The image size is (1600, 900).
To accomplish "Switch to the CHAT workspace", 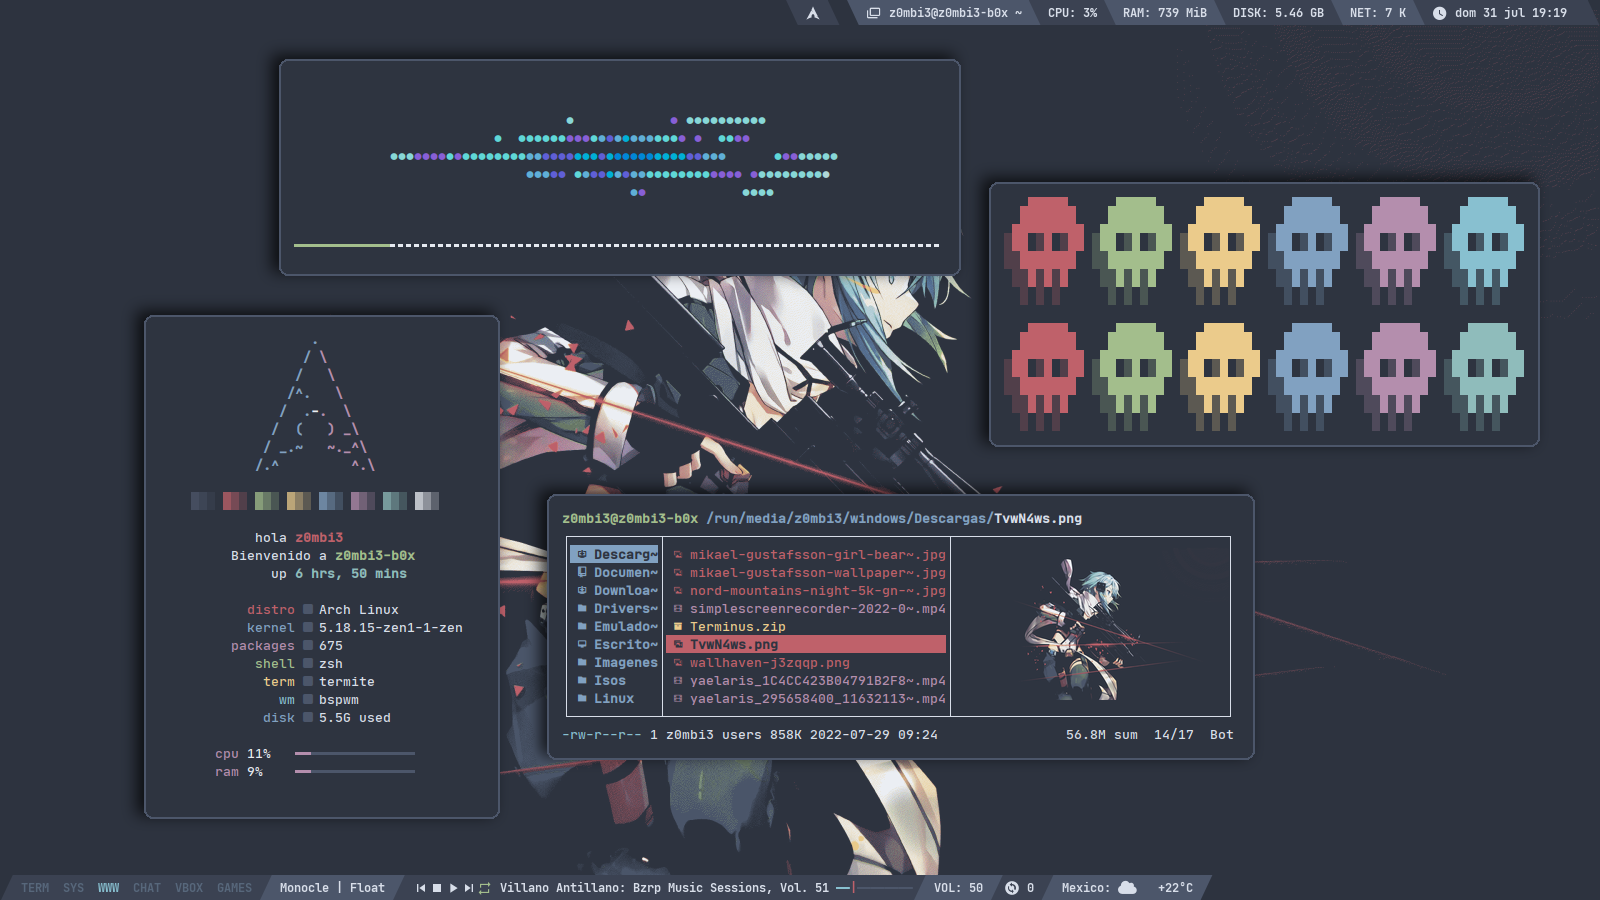I will pyautogui.click(x=147, y=888).
